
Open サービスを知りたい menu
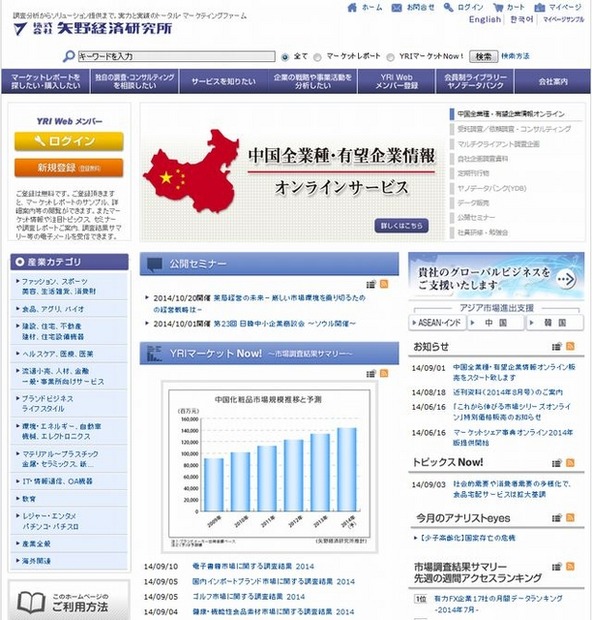click(224, 81)
